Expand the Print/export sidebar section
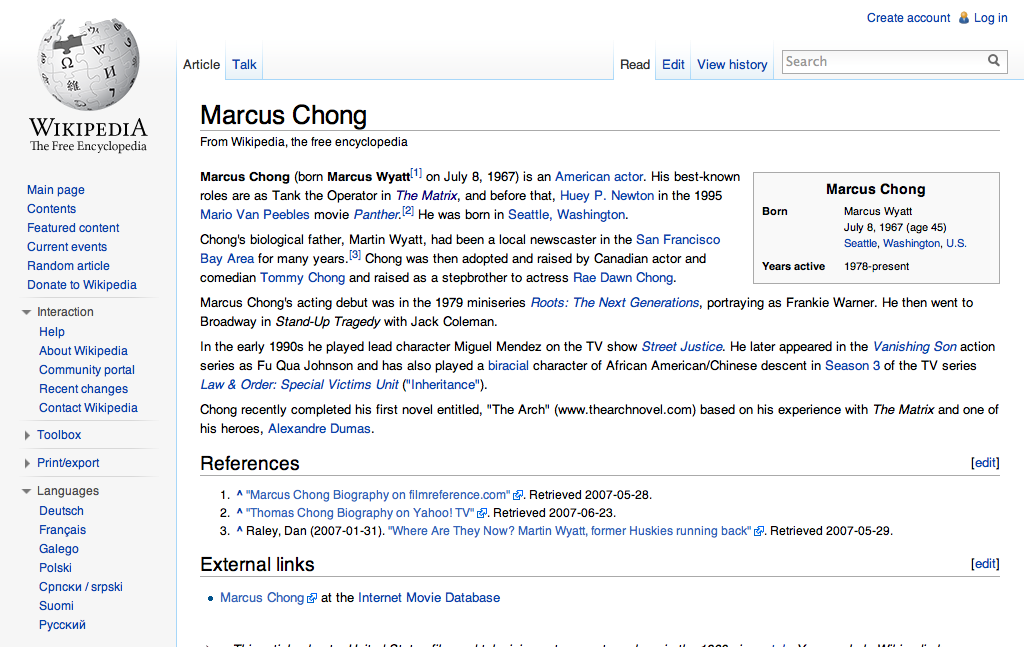1024x647 pixels. [27, 463]
